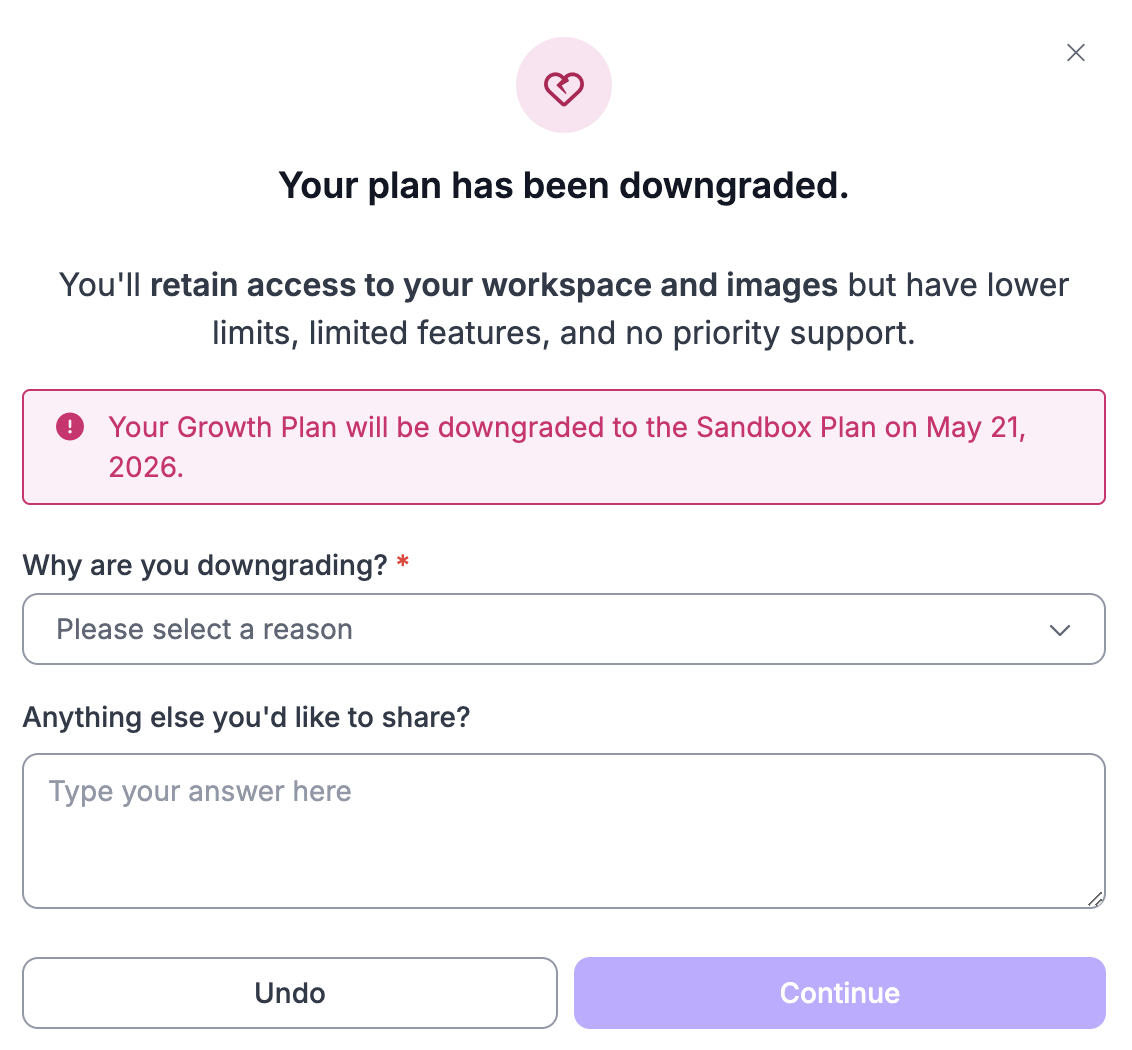The width and height of the screenshot is (1132, 1050).
Task: Close the downgrade dialog with the X
Action: (1076, 53)
